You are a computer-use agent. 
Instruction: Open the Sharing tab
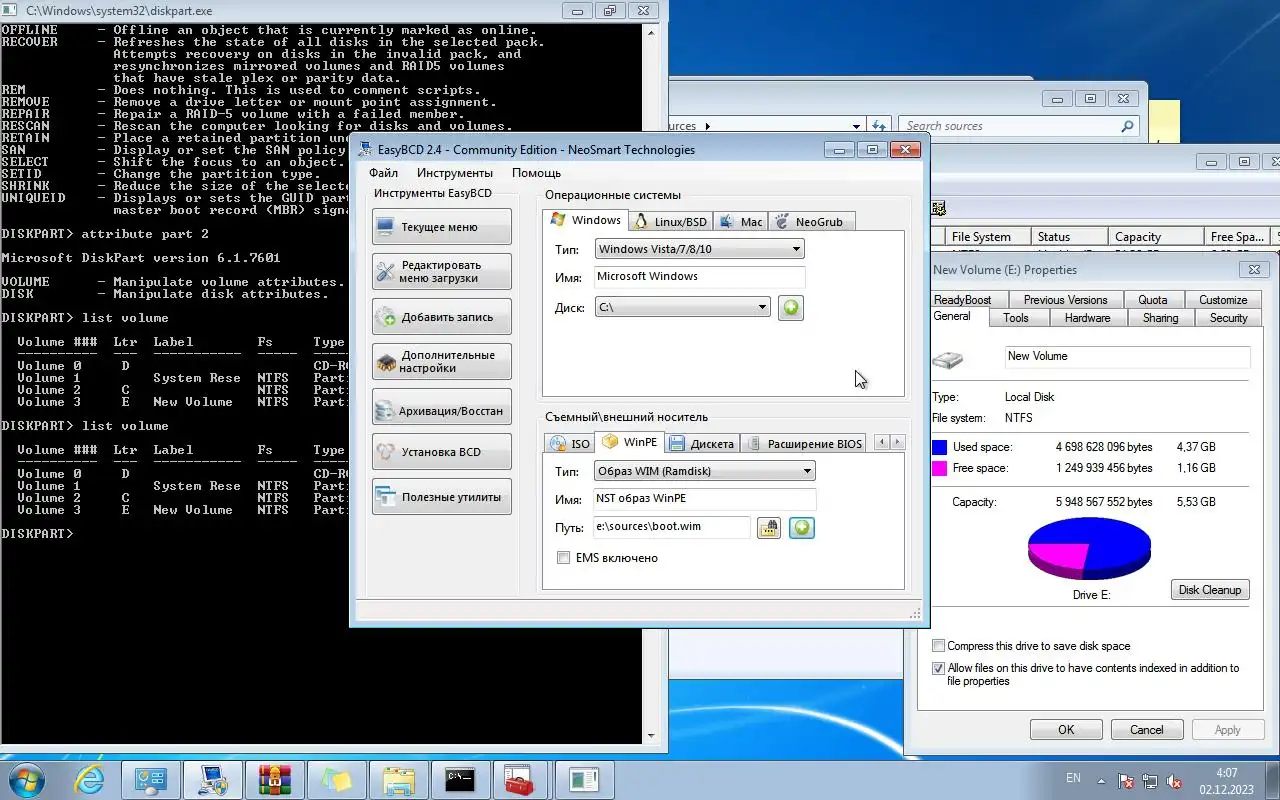pos(1160,318)
